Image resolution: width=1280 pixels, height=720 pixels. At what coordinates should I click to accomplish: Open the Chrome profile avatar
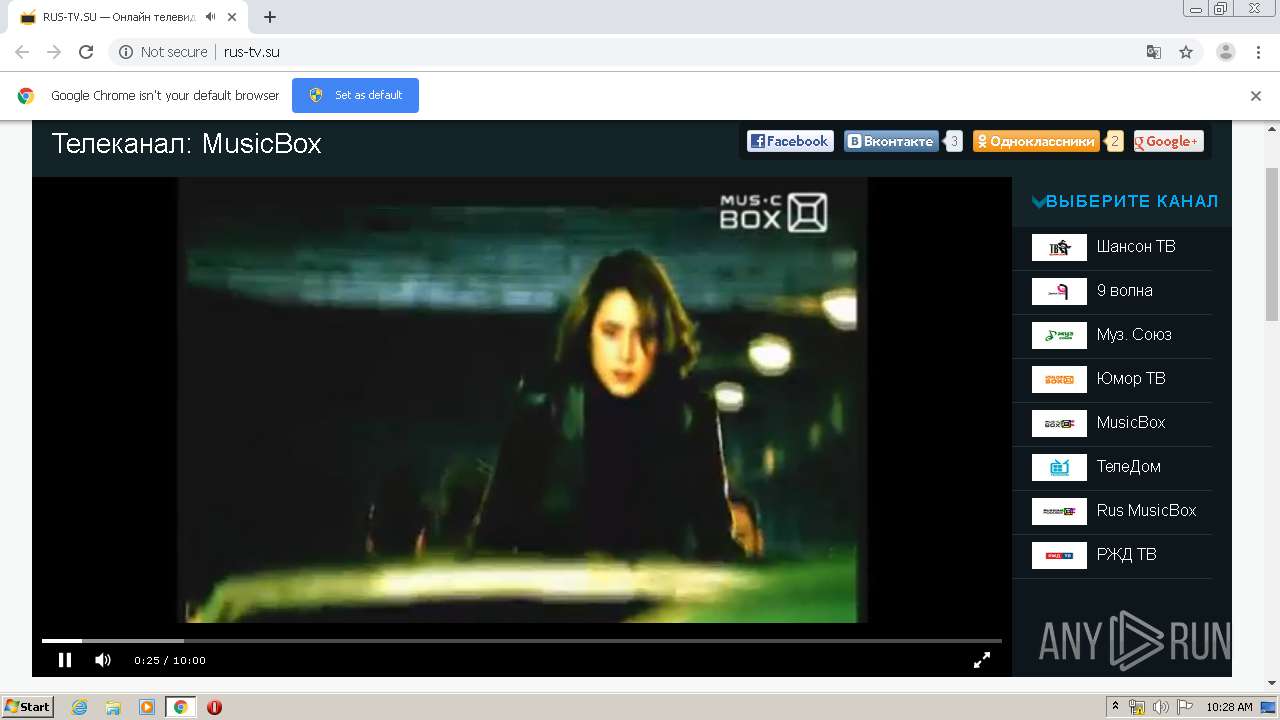click(x=1226, y=52)
